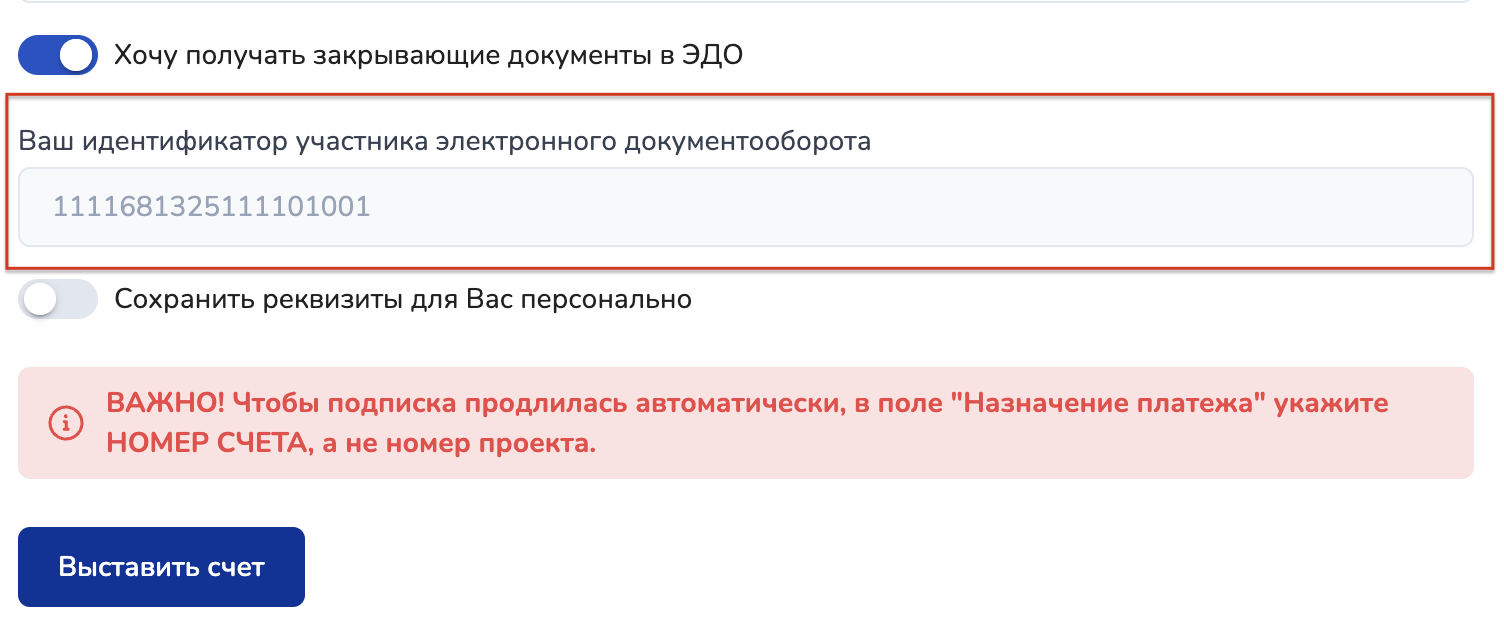
Task: Click the label 'Хочу получать закрывающие документы в ЭДО'
Action: tap(428, 55)
